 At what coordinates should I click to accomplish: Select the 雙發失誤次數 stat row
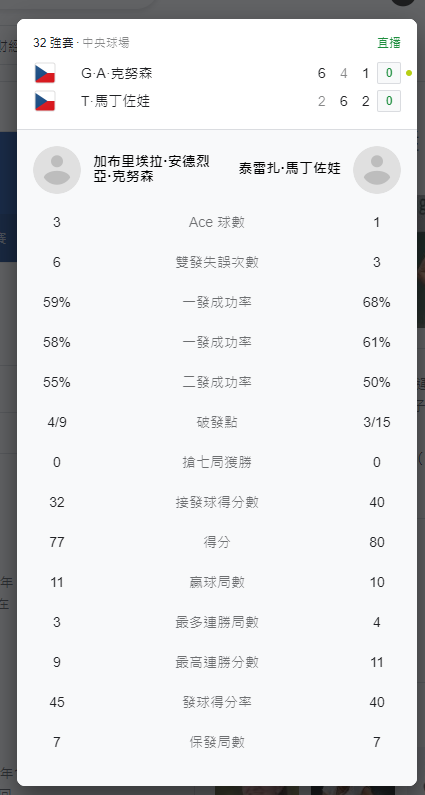(217, 262)
